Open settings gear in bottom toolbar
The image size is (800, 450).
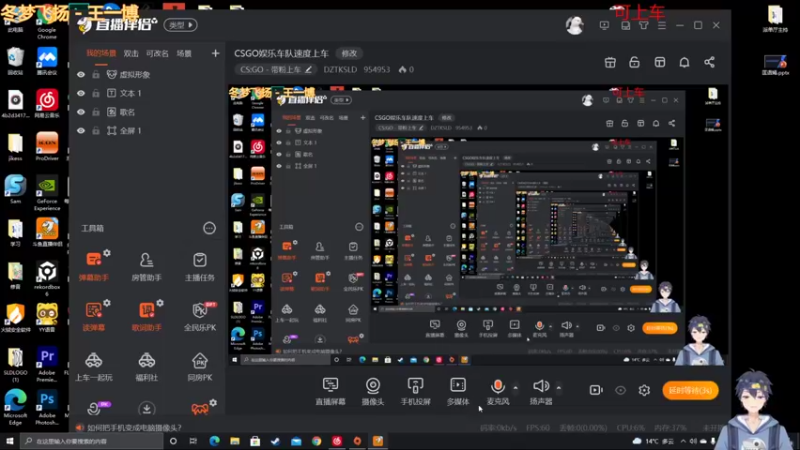point(644,390)
